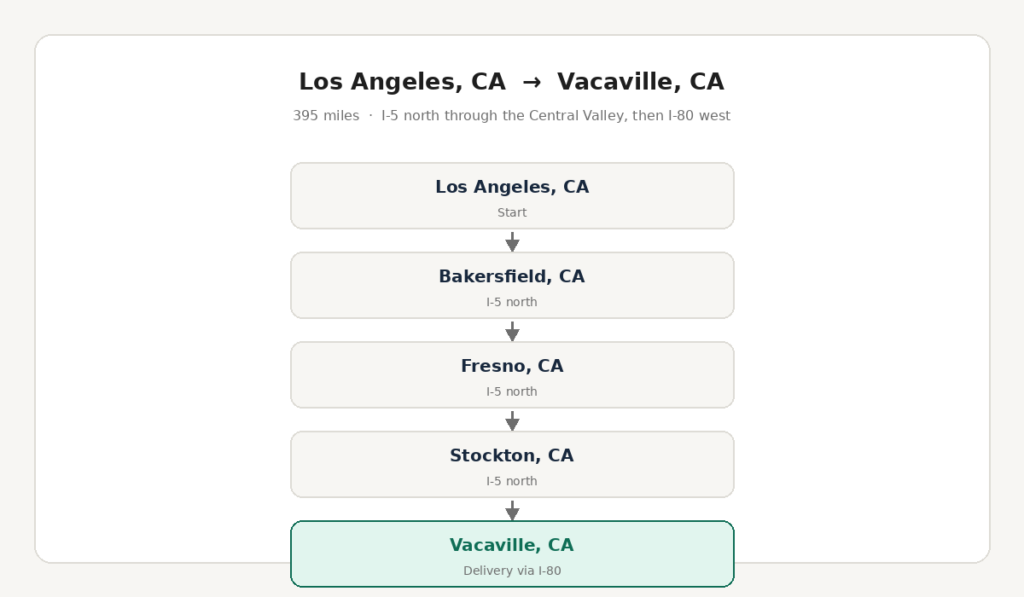1024x597 pixels.
Task: Click the arrow between Bakersfield and Fresno
Action: point(512,331)
